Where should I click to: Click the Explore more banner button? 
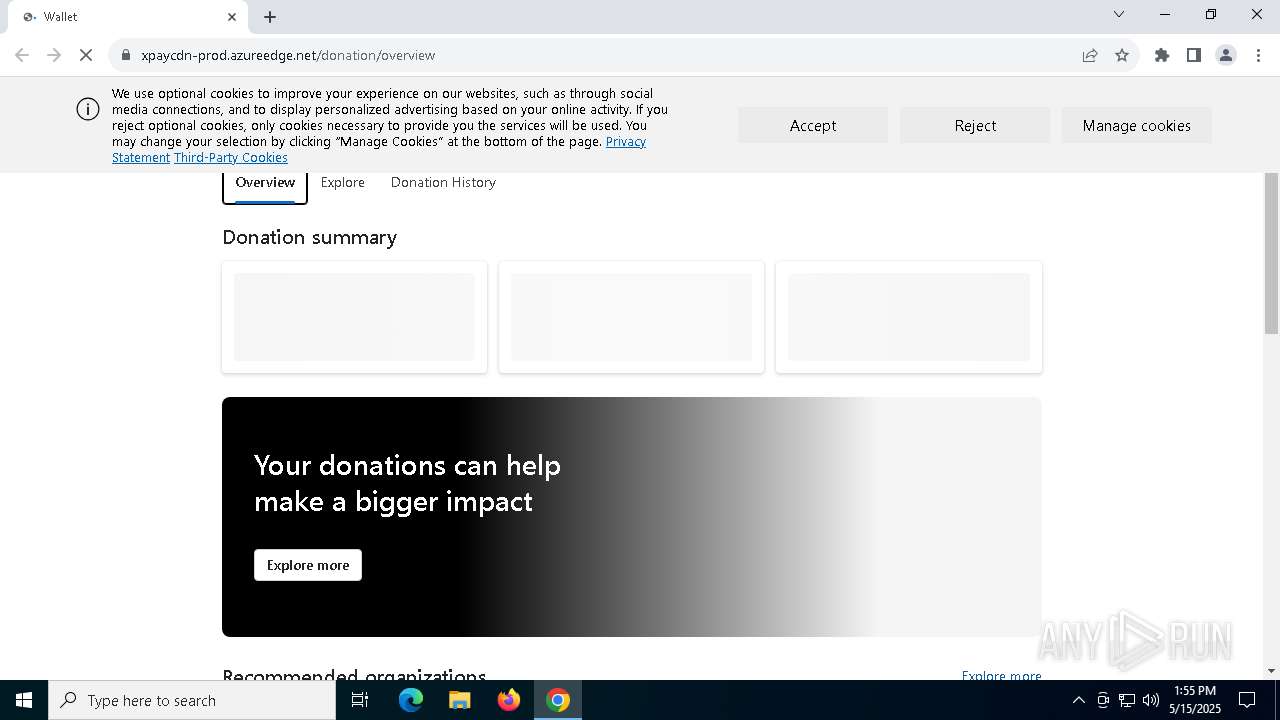pos(308,565)
